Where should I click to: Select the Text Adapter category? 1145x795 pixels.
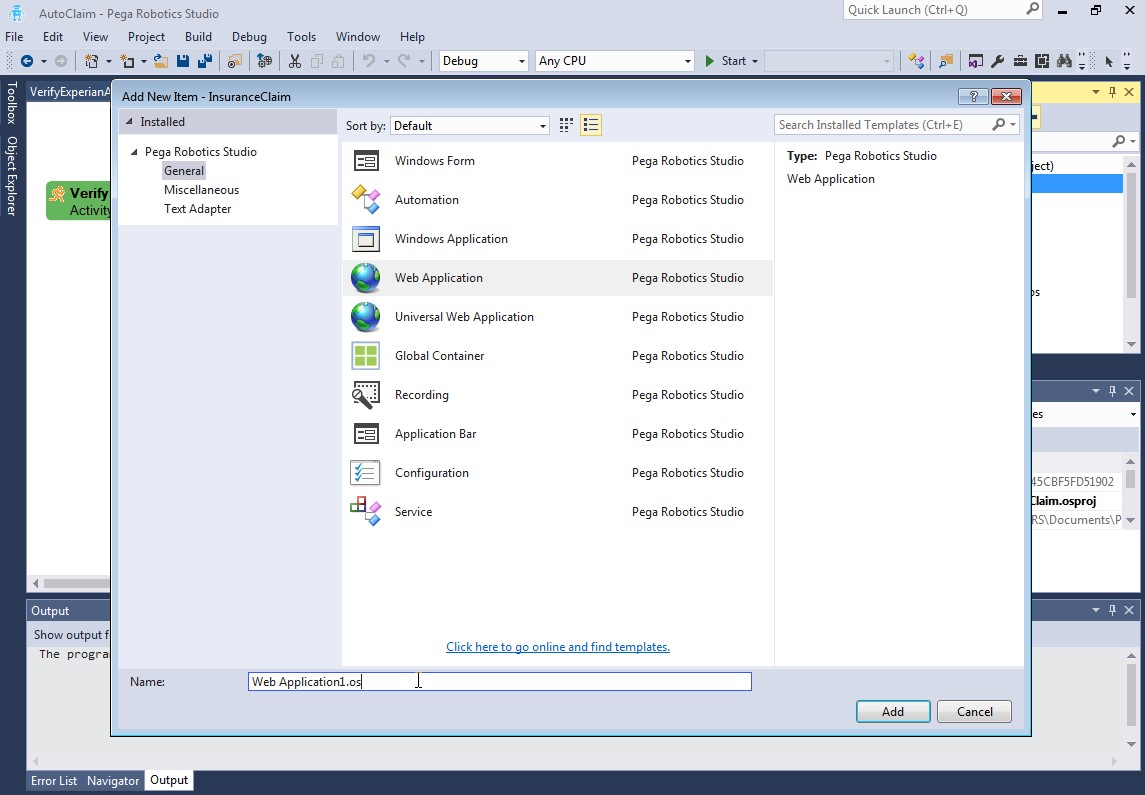click(197, 209)
